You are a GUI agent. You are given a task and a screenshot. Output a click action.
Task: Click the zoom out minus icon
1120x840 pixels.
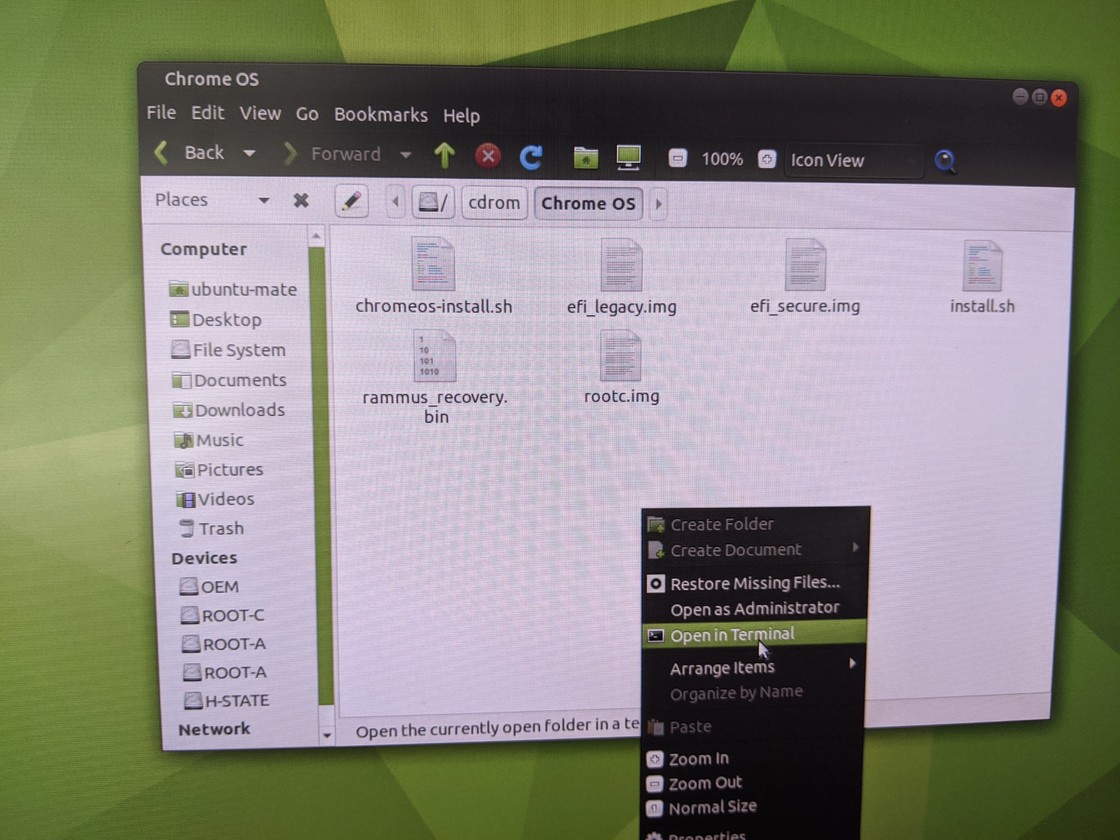pos(678,158)
